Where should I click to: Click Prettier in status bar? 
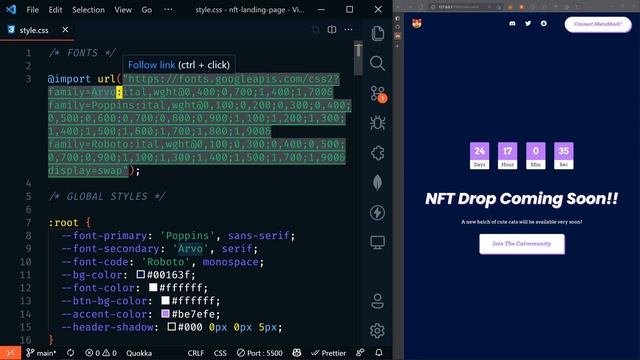pos(328,353)
